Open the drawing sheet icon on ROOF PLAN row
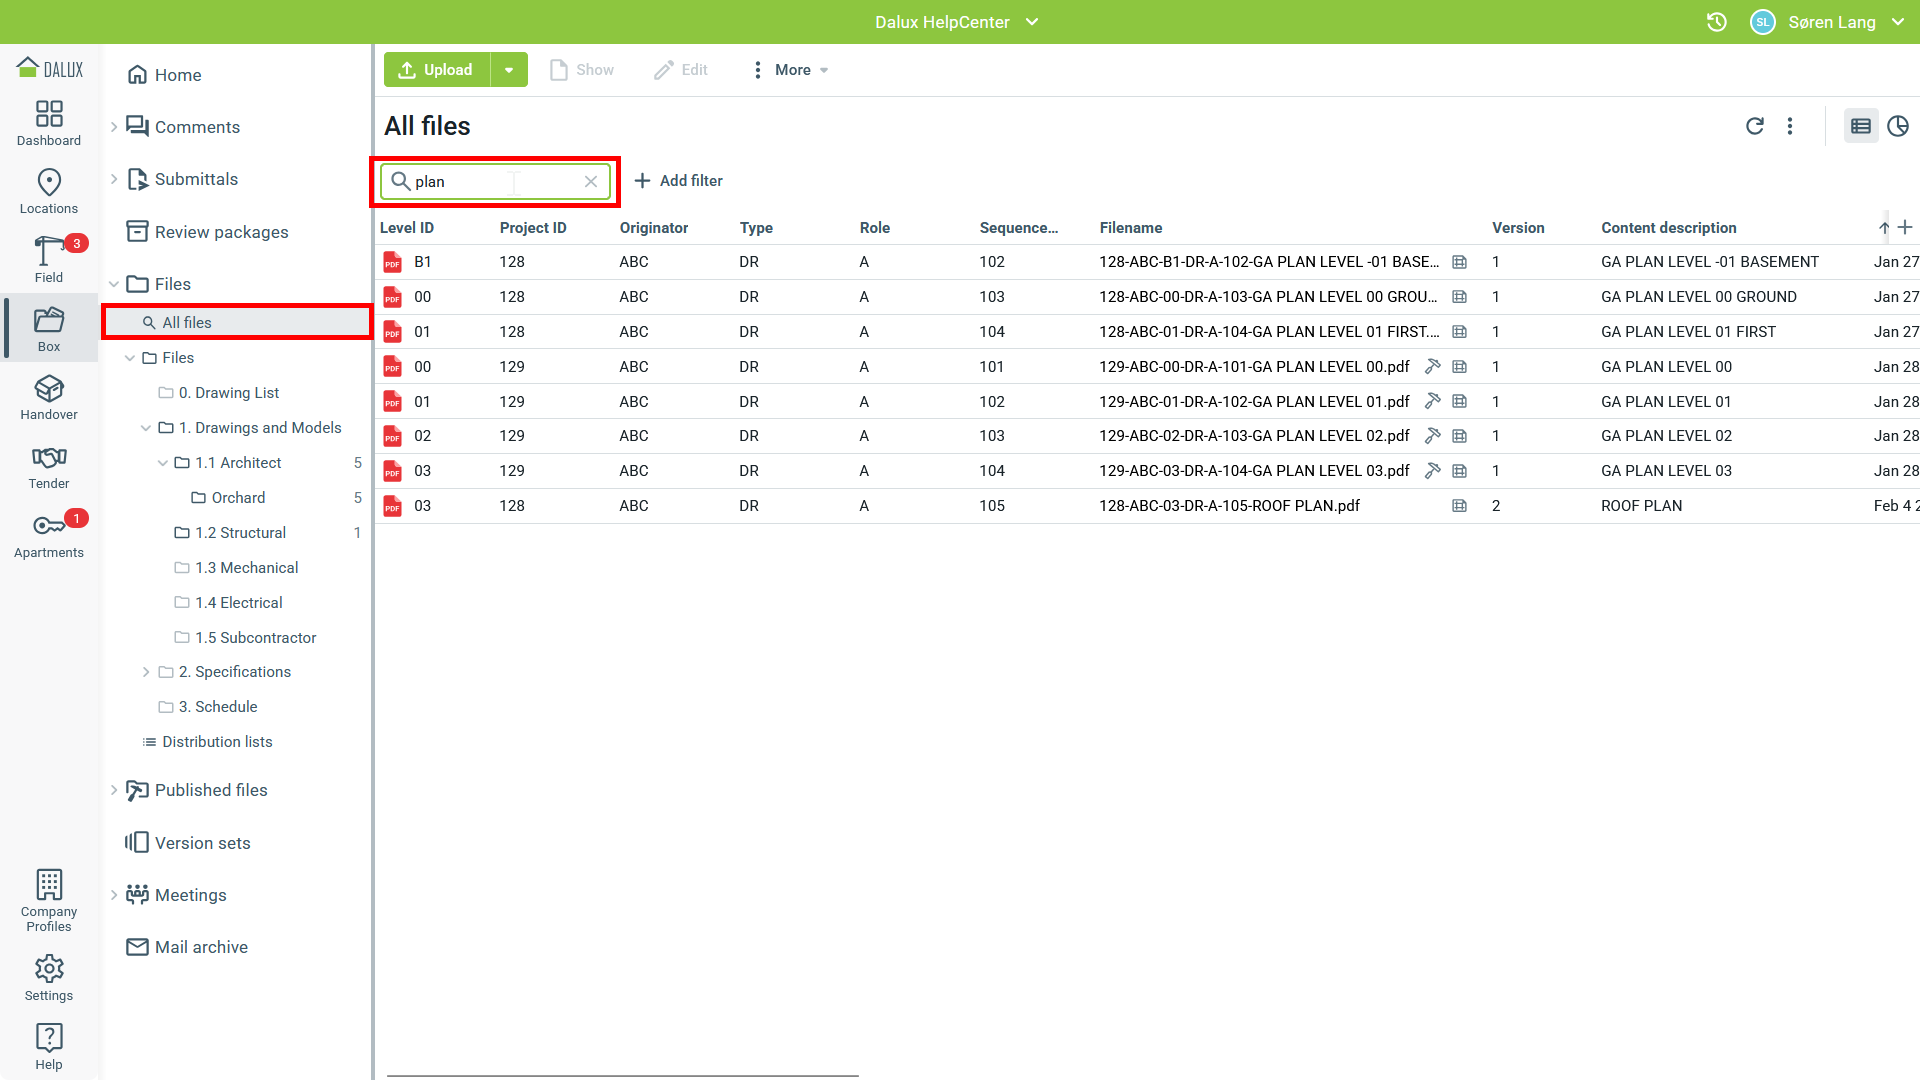The image size is (1920, 1080). 1460,505
